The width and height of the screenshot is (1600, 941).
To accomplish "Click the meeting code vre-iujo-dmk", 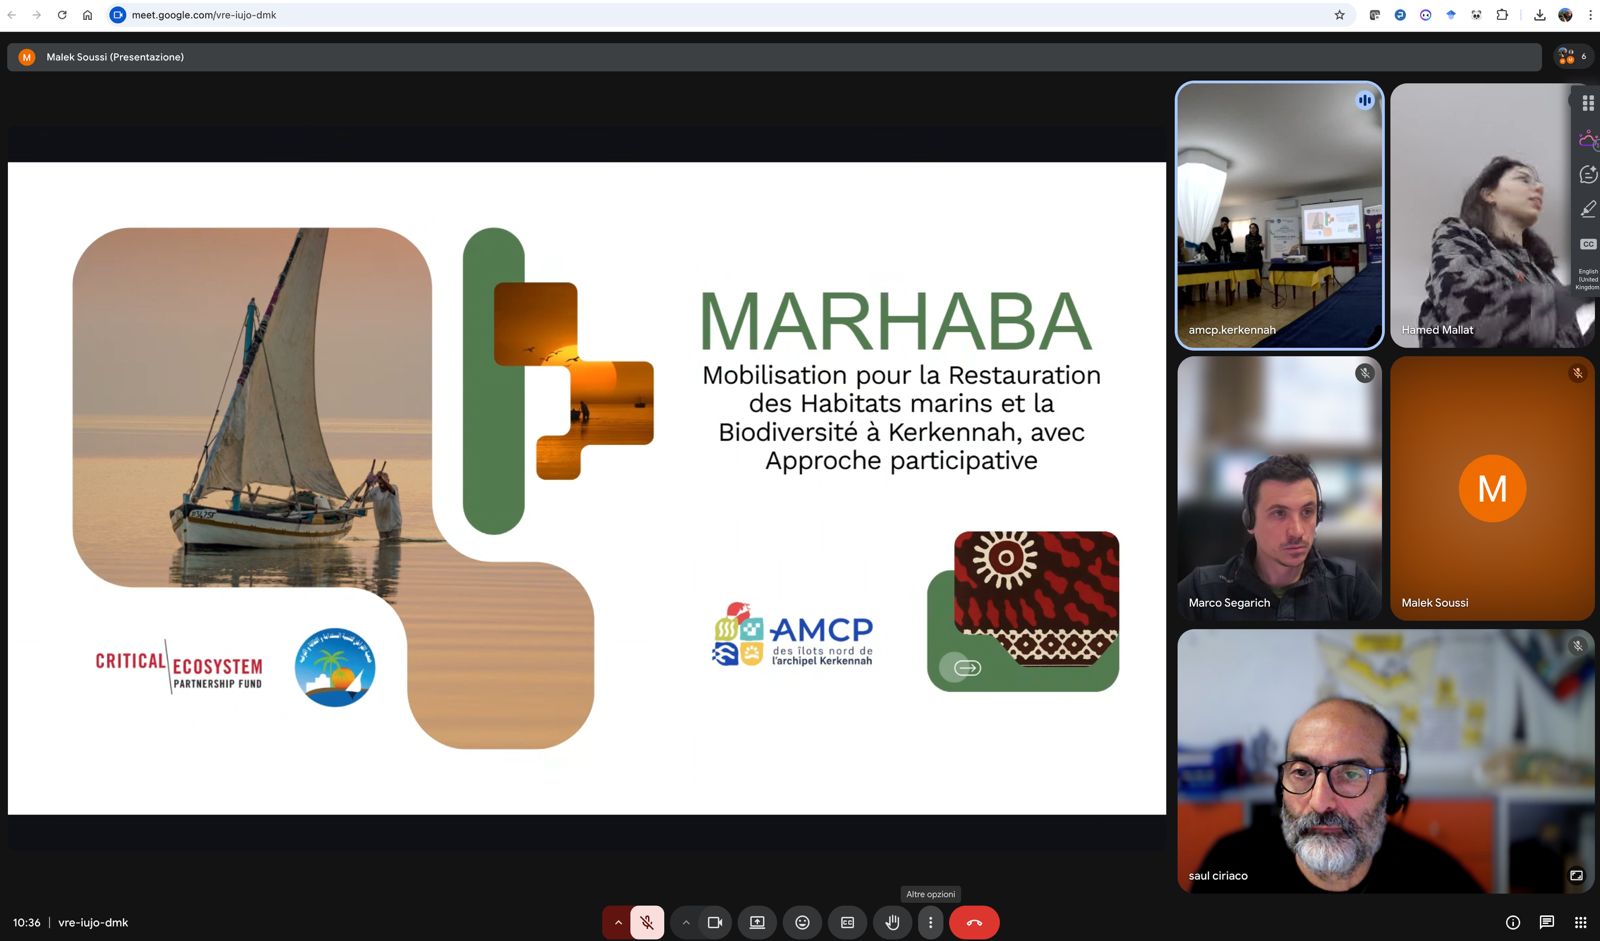I will coord(93,922).
